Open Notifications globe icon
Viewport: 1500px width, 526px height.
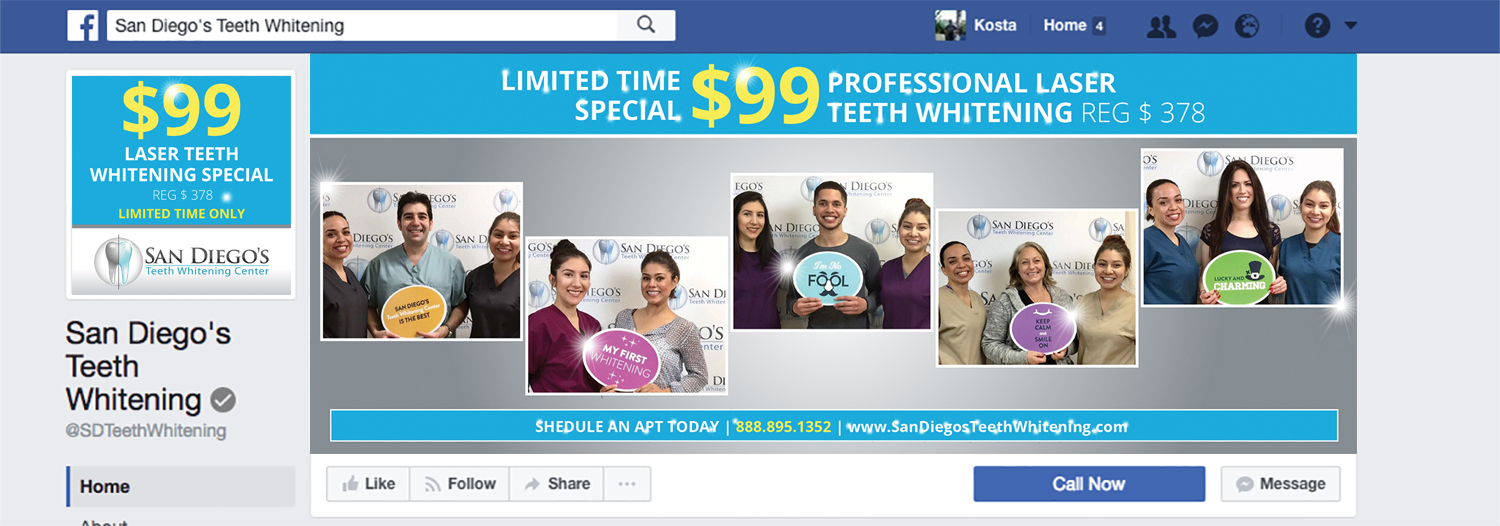coord(1247,26)
